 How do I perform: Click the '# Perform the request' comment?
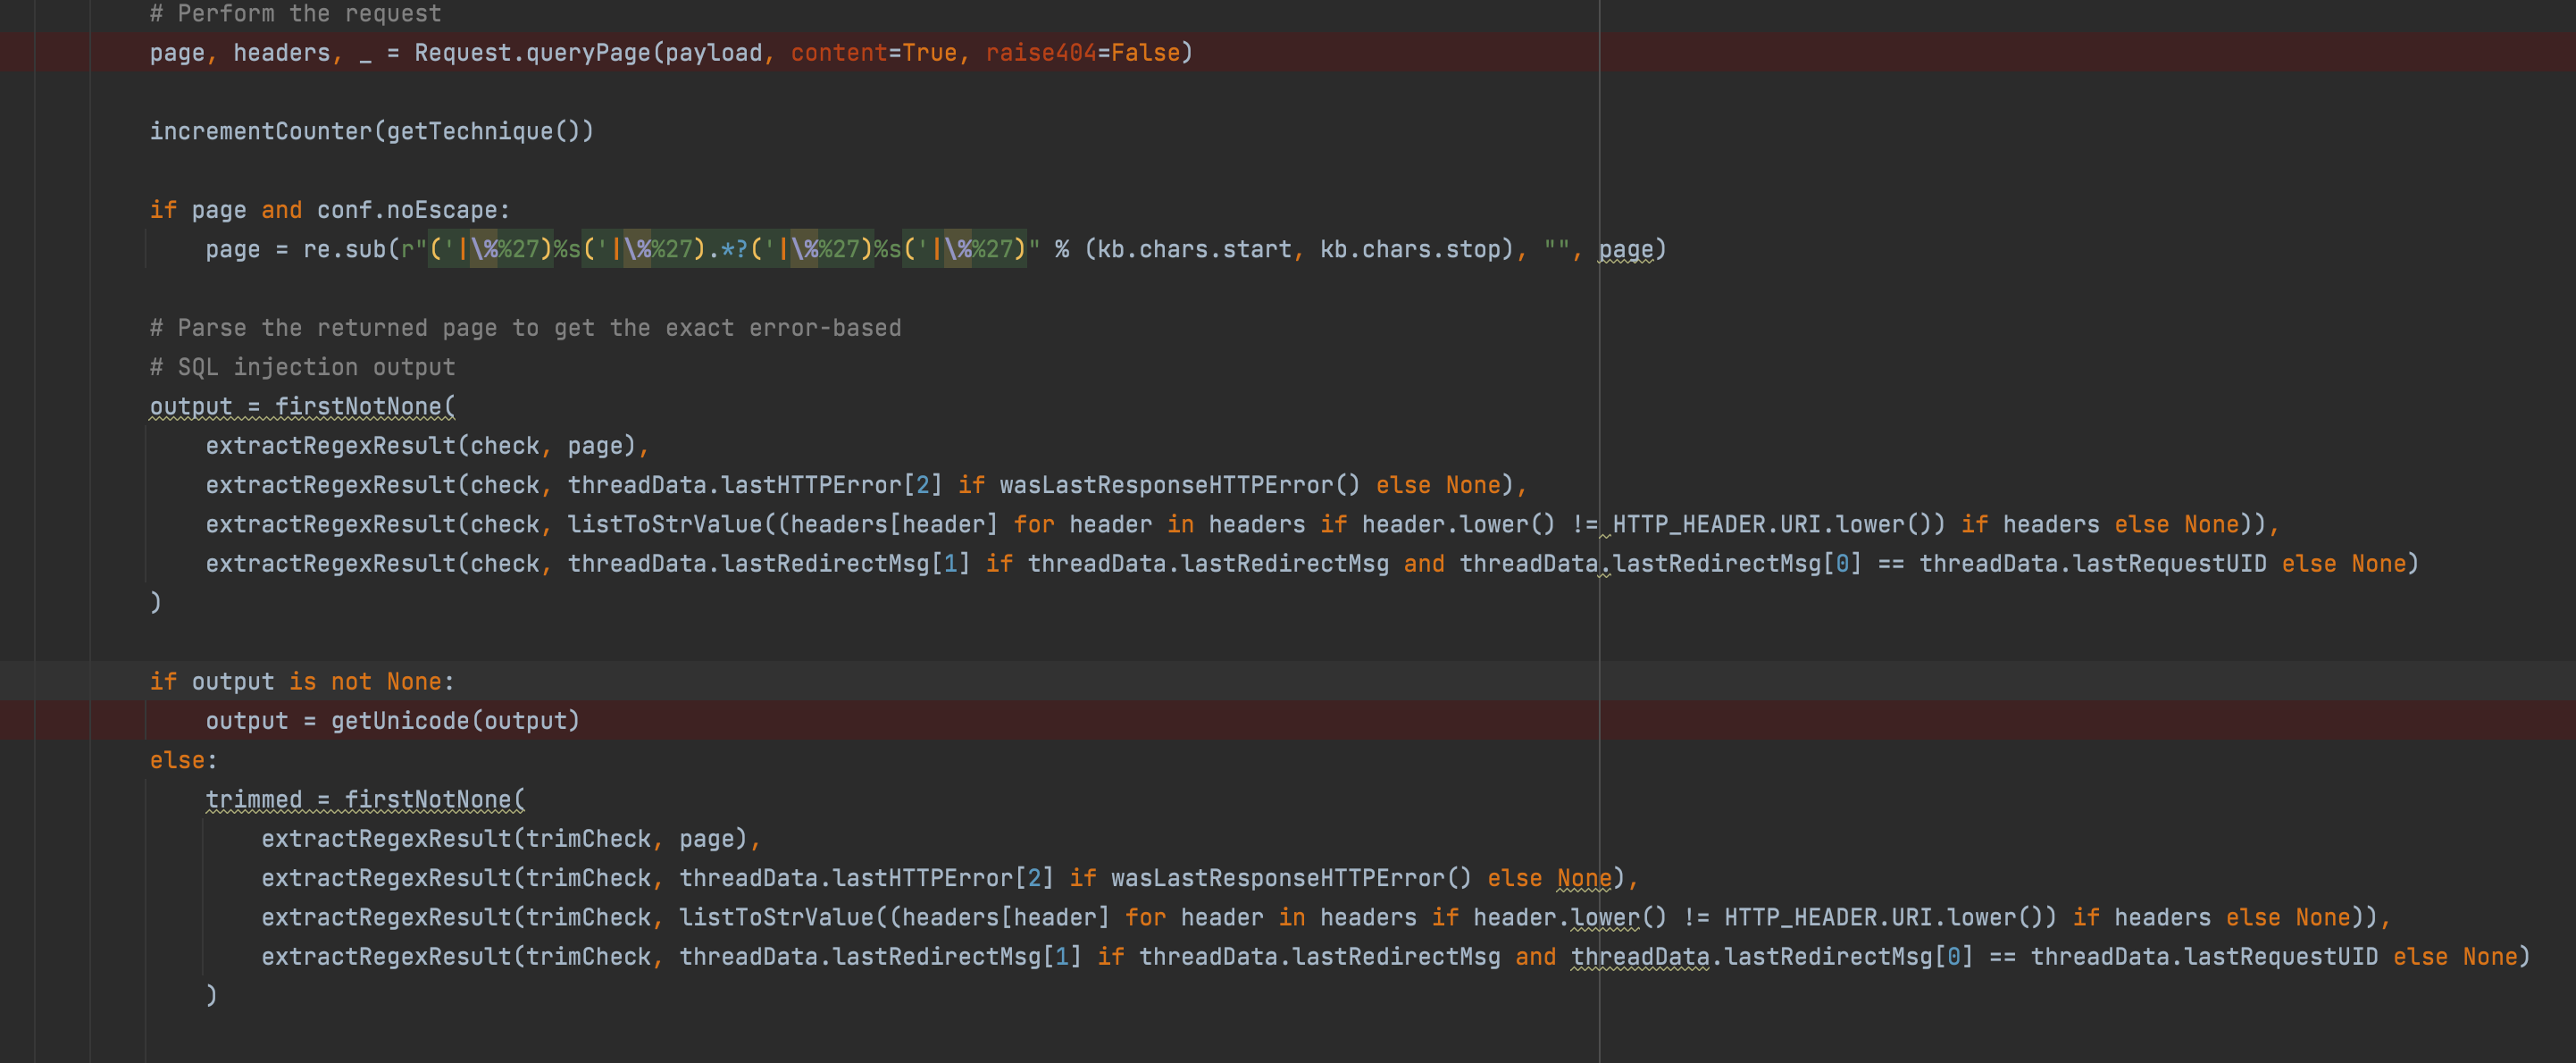point(295,13)
